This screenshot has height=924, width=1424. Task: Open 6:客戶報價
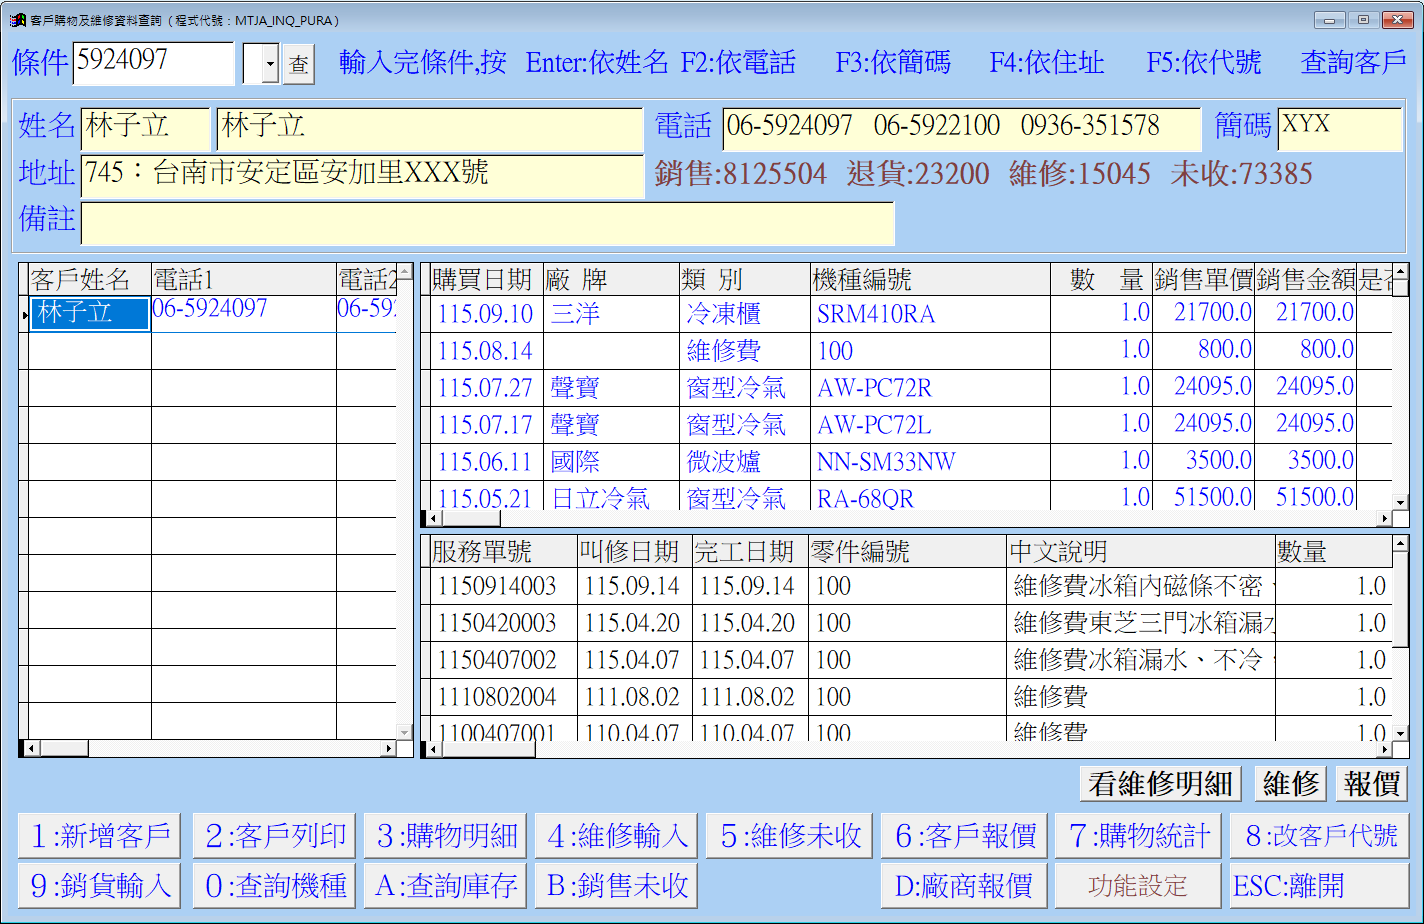point(965,835)
